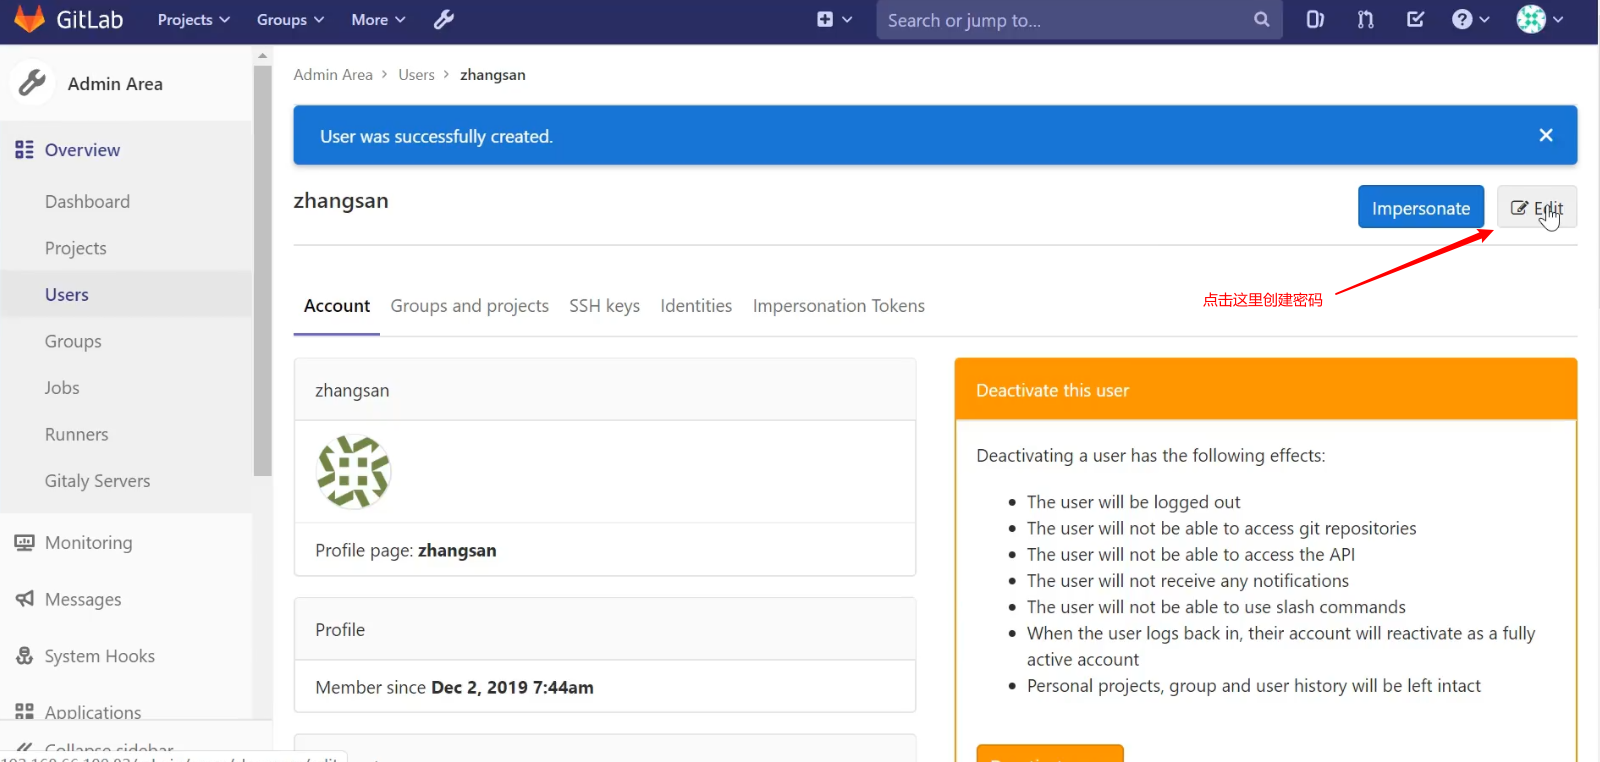Expand the Groups navbar dropdown

[x=290, y=20]
